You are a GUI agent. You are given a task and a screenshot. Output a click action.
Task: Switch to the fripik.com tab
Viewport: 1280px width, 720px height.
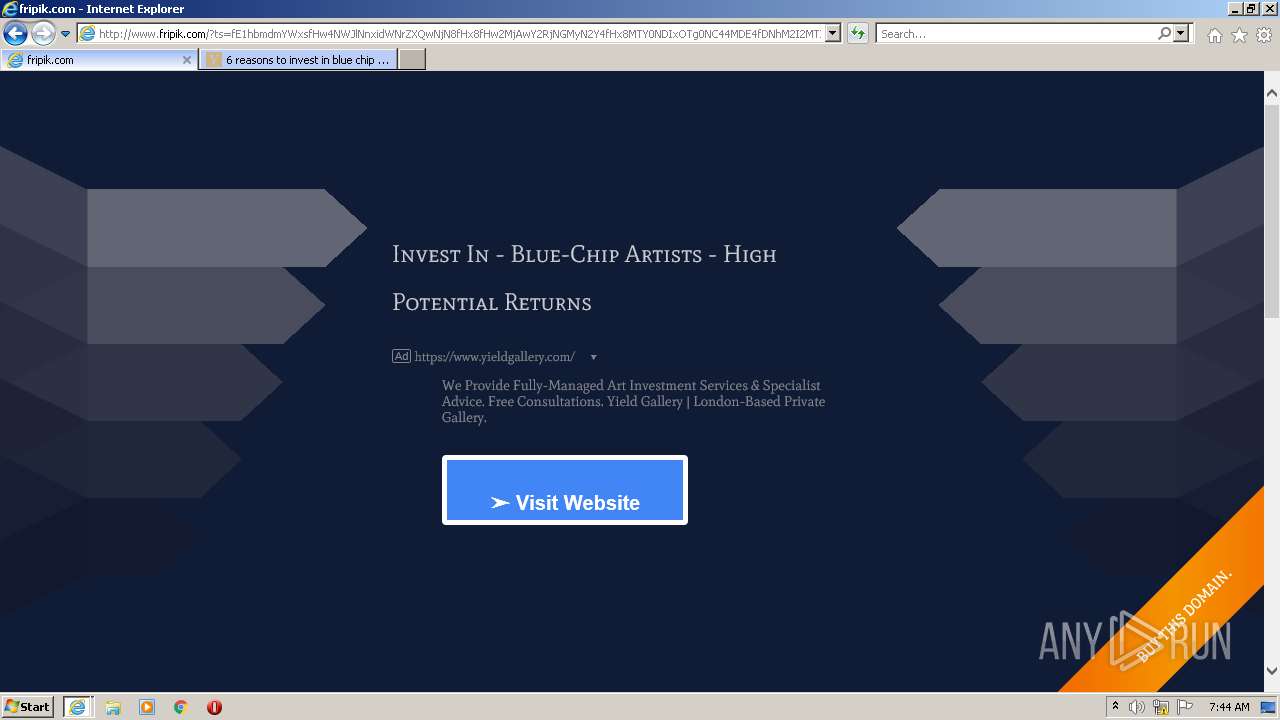[98, 60]
